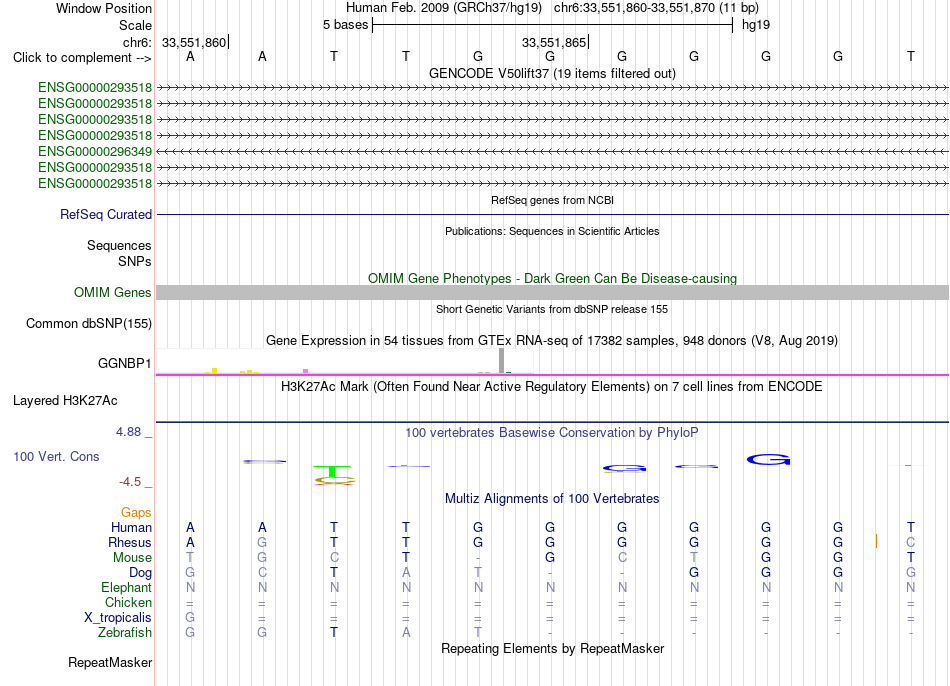This screenshot has height=686, width=950.
Task: Open Repeating Elements by RepeatMasker title
Action: [x=552, y=648]
